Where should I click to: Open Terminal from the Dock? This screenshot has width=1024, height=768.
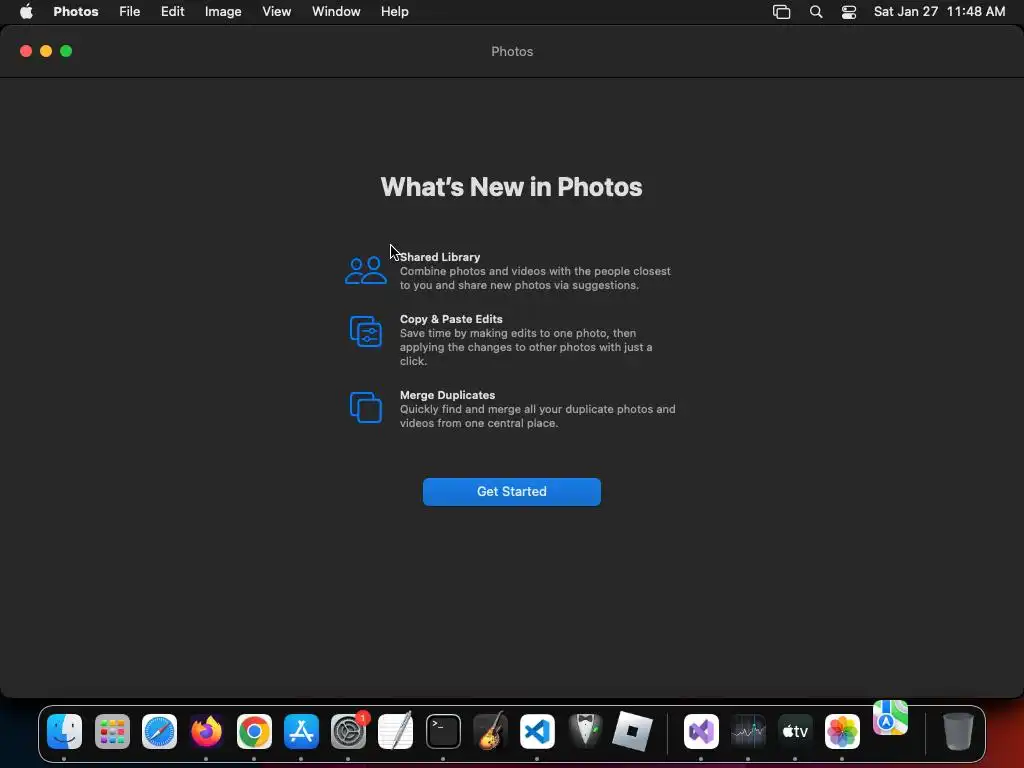[443, 731]
